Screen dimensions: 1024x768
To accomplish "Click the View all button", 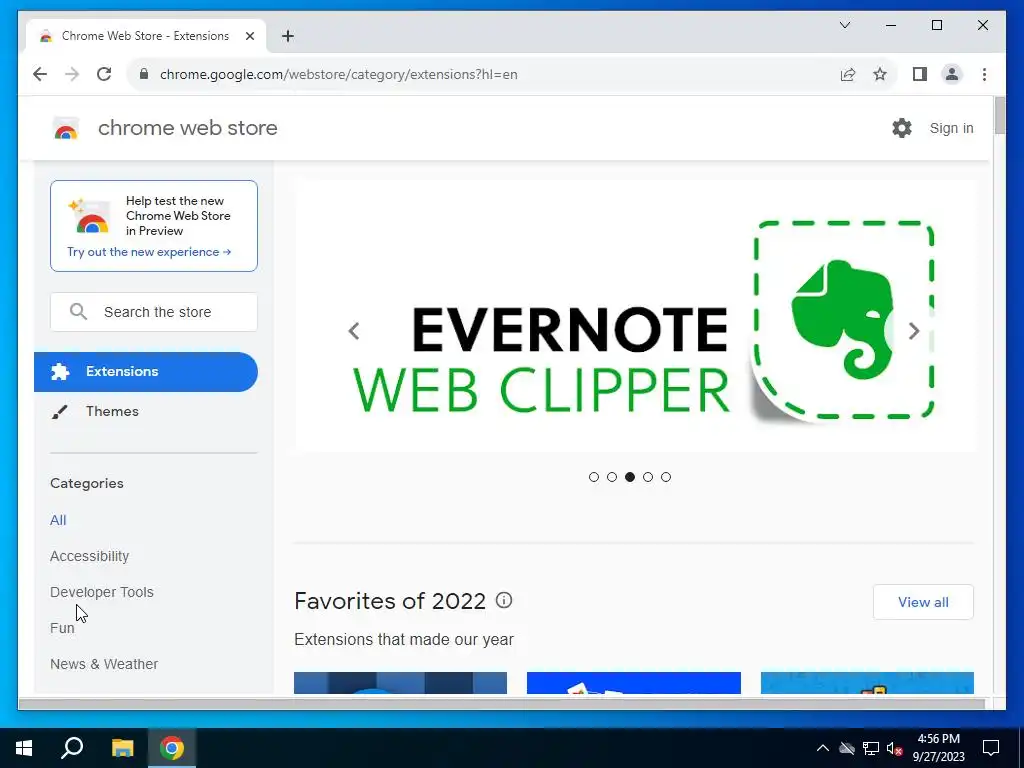I will point(923,602).
